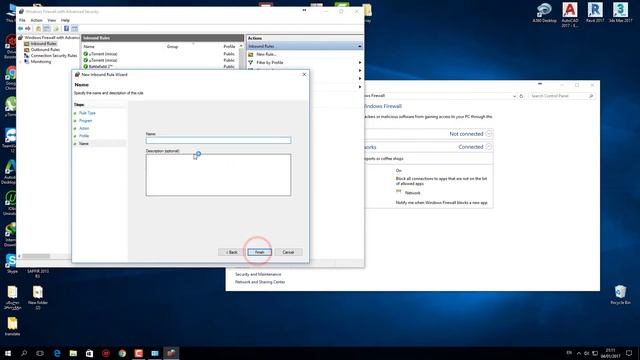
Task: Click the Back arrow toolbar icon
Action: [x=20, y=29]
